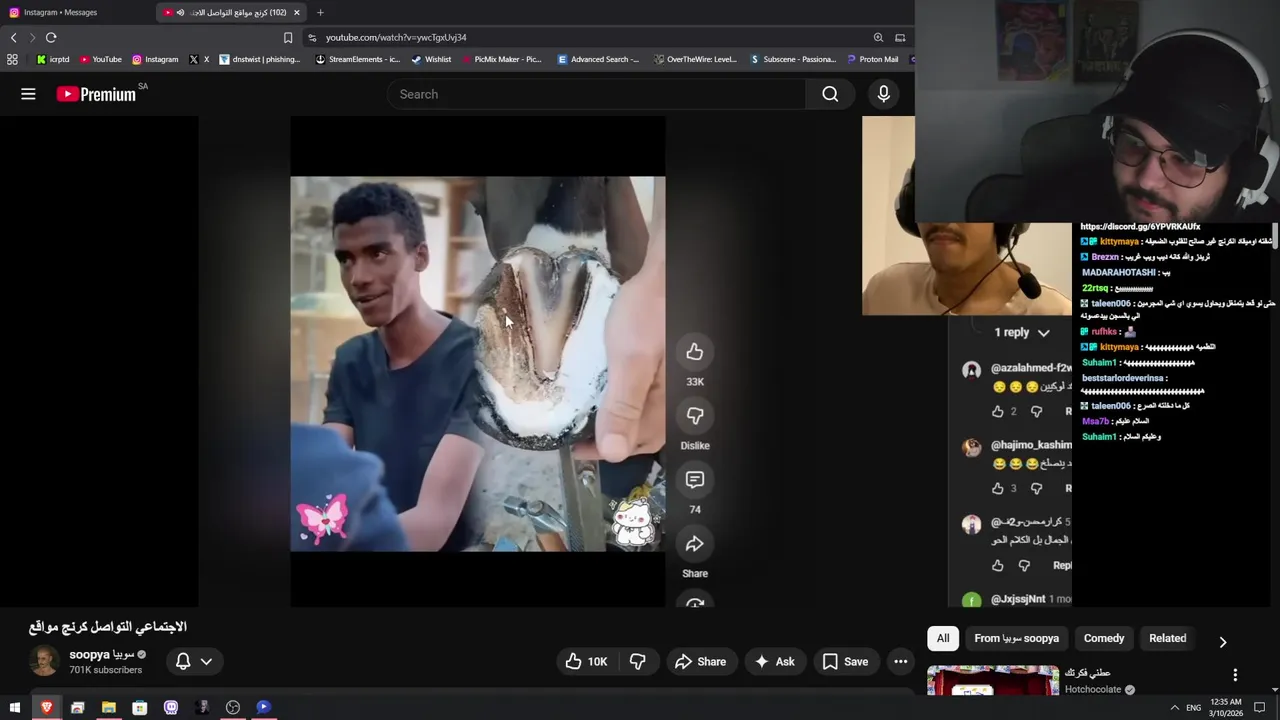Open the Proton Mail bookmark
The image size is (1280, 720).
click(x=871, y=59)
